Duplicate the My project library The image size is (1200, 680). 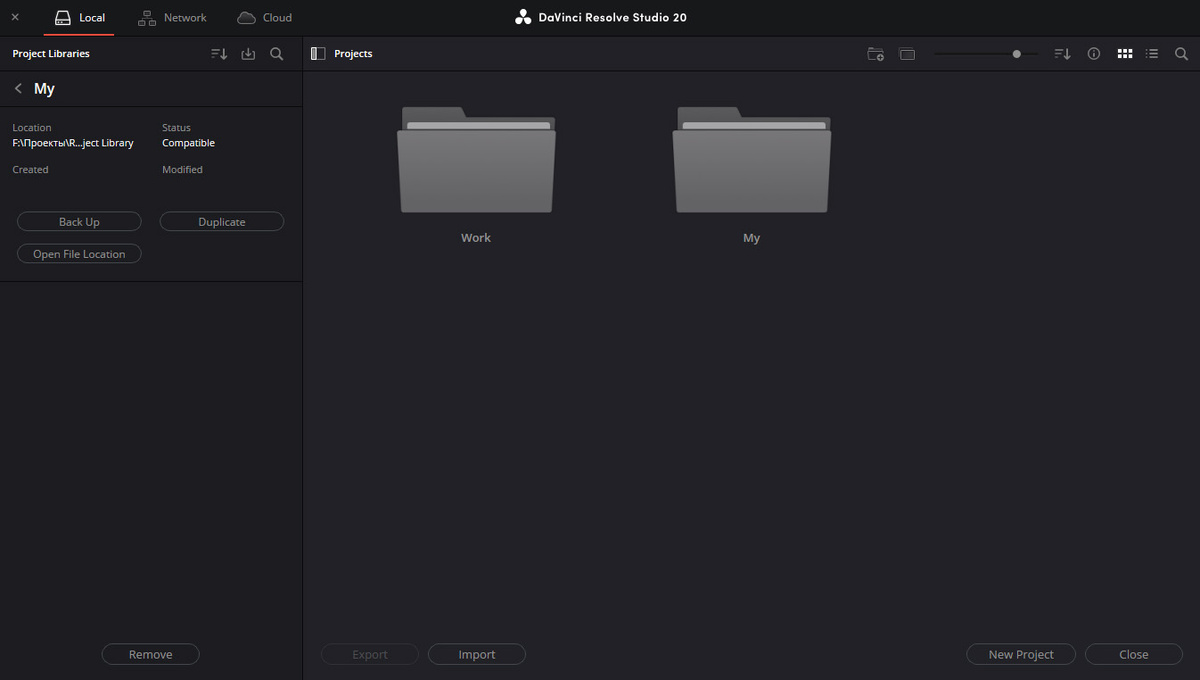click(222, 222)
